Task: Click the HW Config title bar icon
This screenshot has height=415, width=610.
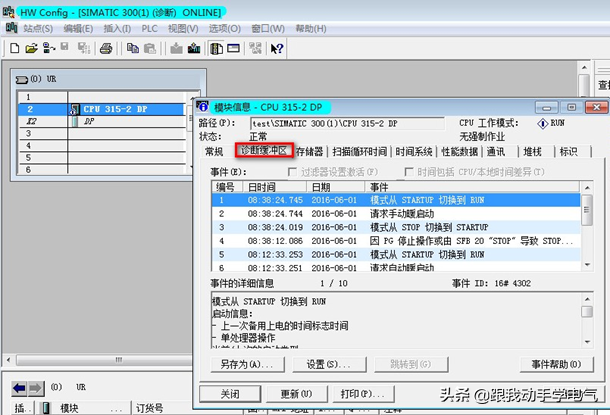Action: [x=9, y=12]
